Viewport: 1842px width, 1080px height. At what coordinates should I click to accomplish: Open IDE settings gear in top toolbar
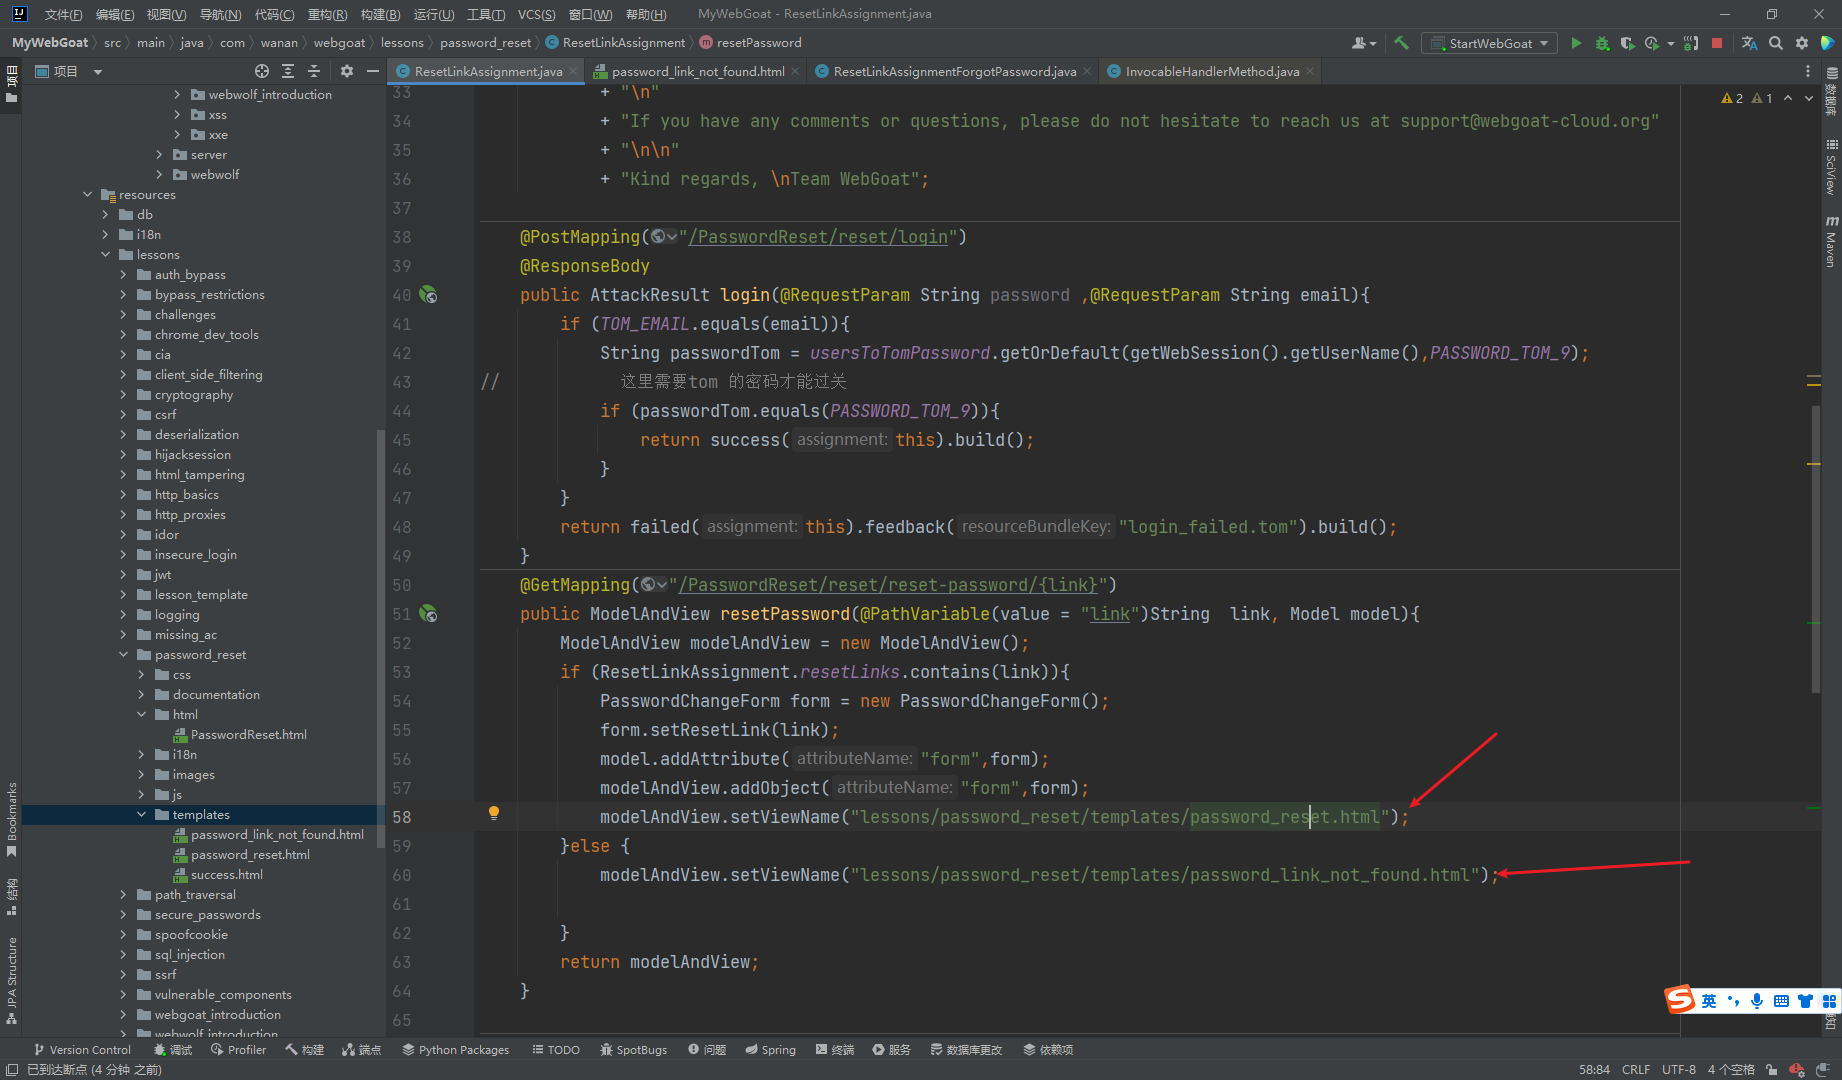tap(1802, 43)
